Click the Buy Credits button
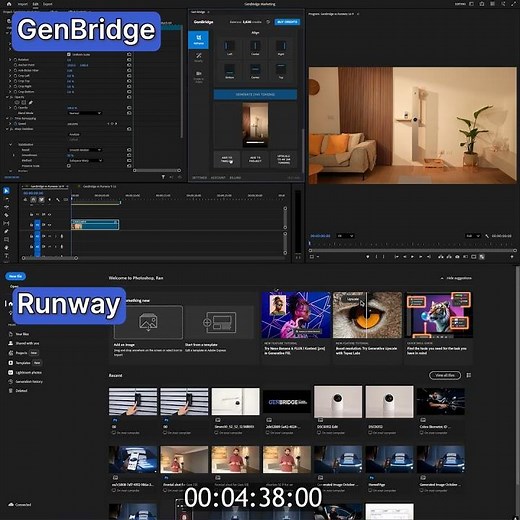Image resolution: width=520 pixels, height=520 pixels. (x=287, y=22)
